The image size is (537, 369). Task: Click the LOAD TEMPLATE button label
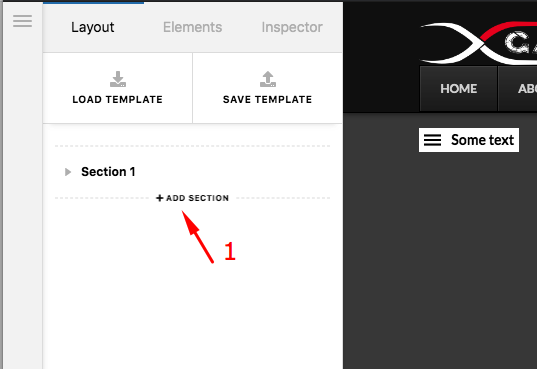(x=117, y=99)
